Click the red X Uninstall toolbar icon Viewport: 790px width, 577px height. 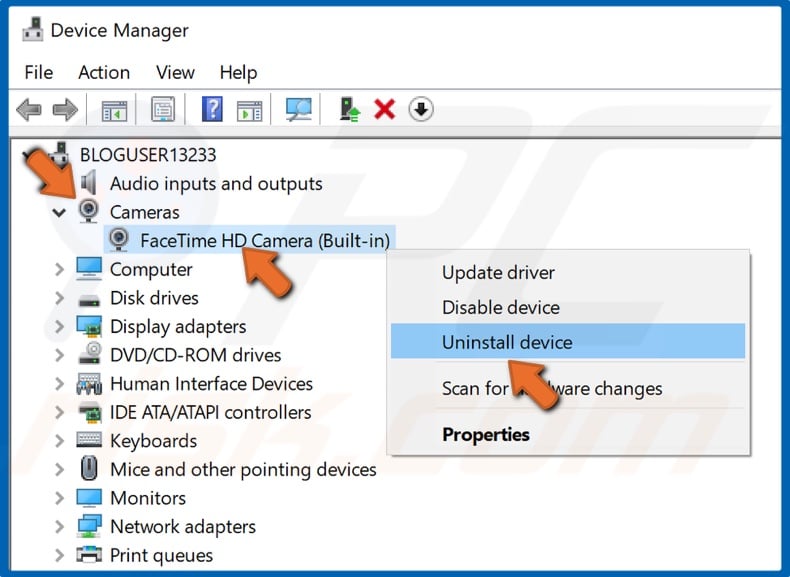click(384, 109)
